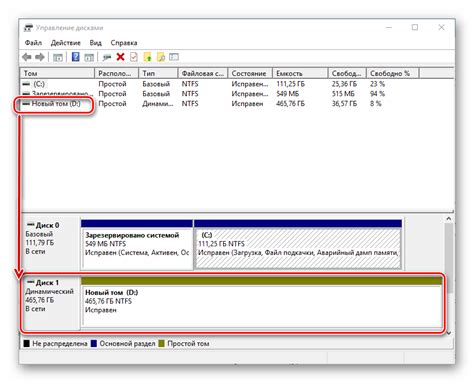The height and width of the screenshot is (383, 474).
Task: Sort by the Файловая с... column header
Action: (203, 73)
